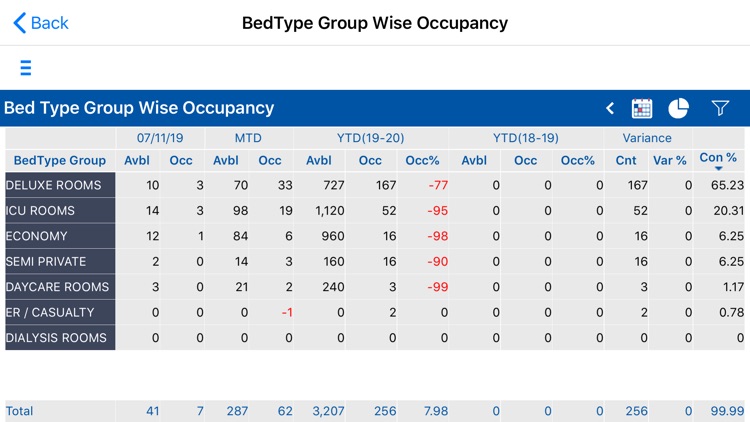The width and height of the screenshot is (750, 422).
Task: Tap the ECONOMY bed type row
Action: pos(60,236)
